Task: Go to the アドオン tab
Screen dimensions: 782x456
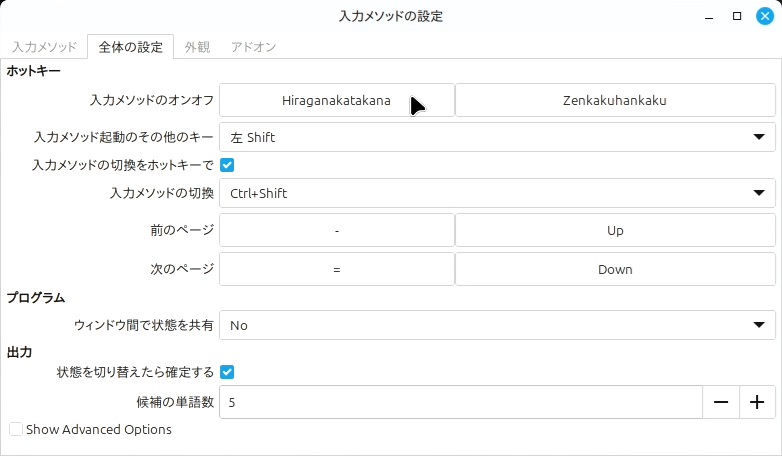Action: point(253,47)
